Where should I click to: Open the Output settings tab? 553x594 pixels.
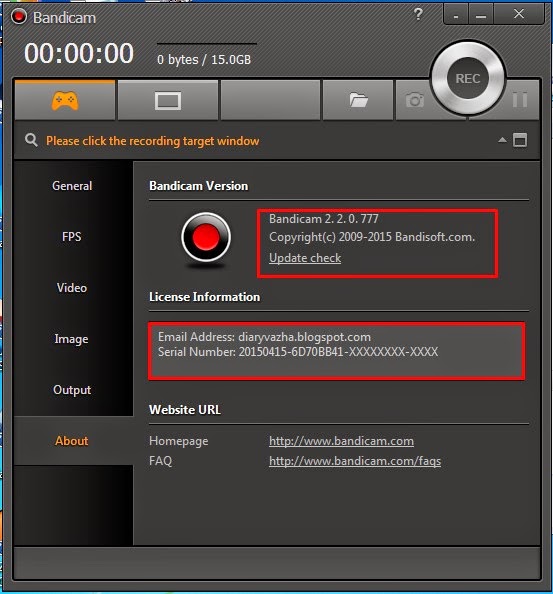pyautogui.click(x=72, y=390)
